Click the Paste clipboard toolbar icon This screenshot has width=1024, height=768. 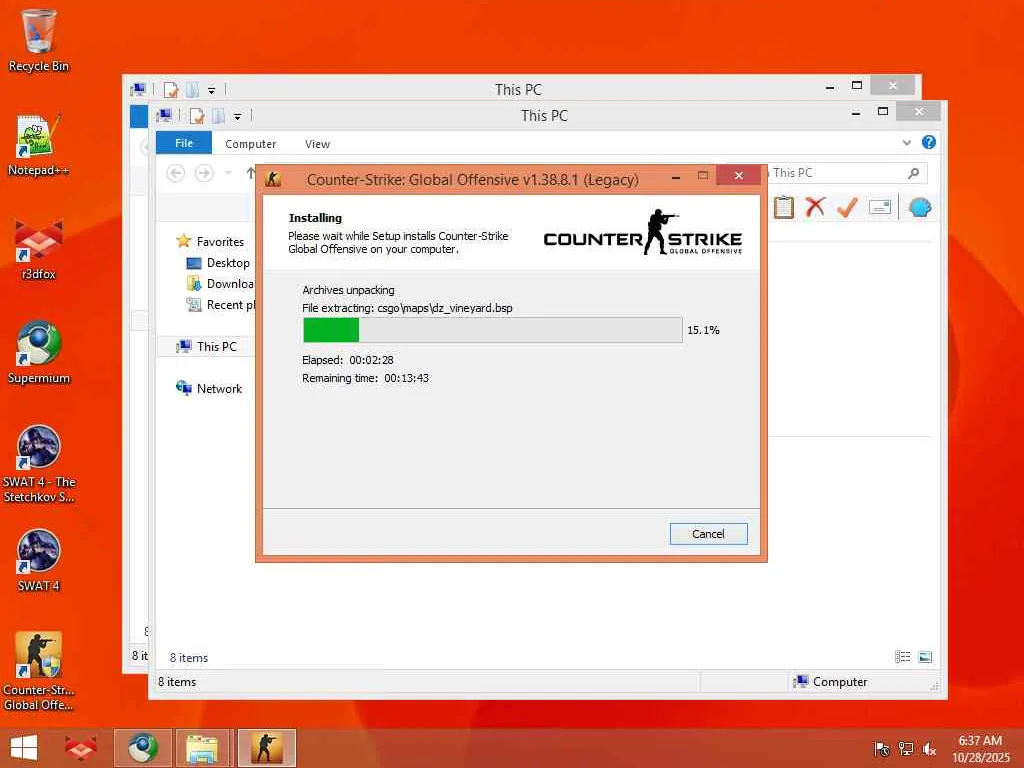pos(784,207)
